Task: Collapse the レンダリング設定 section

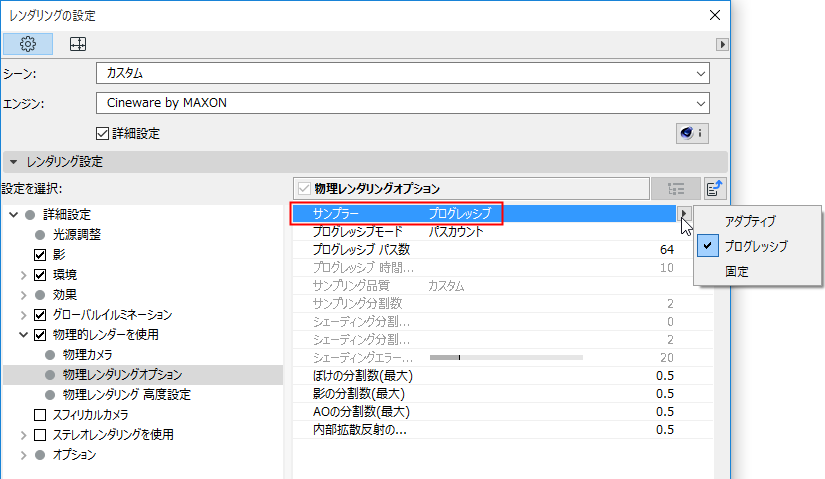Action: pyautogui.click(x=14, y=162)
